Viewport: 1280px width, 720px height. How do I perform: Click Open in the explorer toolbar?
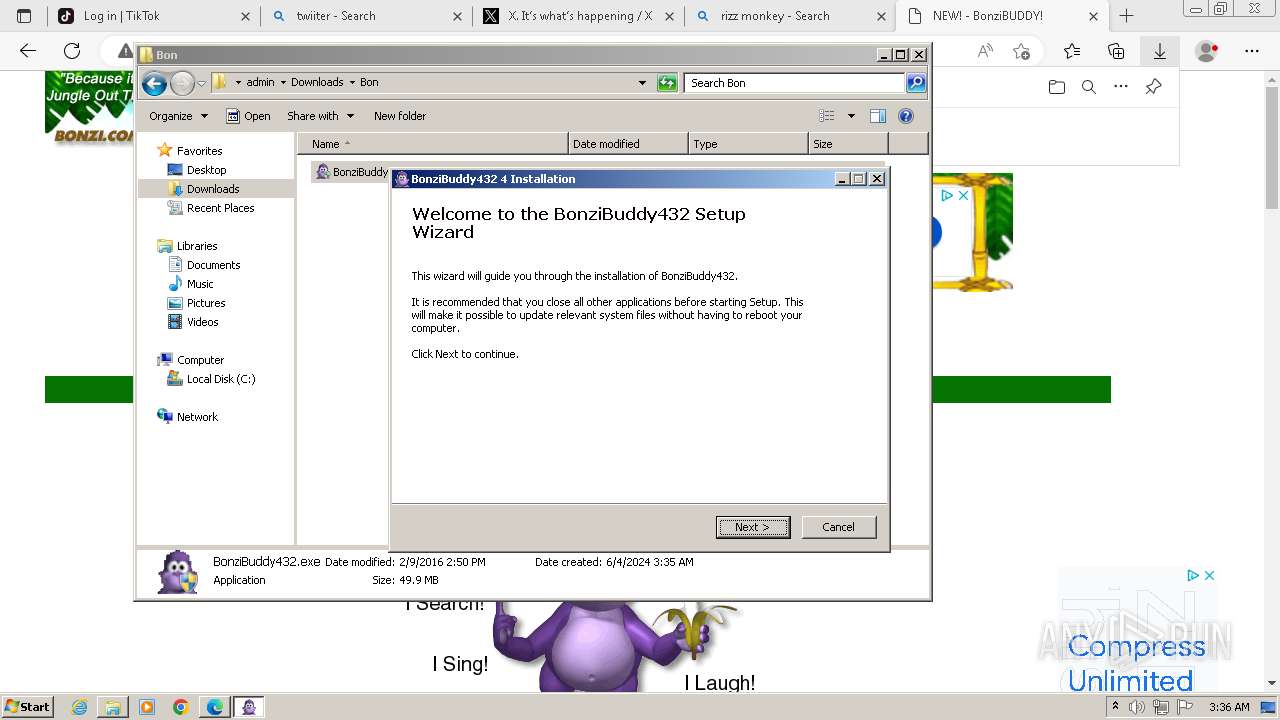[248, 116]
